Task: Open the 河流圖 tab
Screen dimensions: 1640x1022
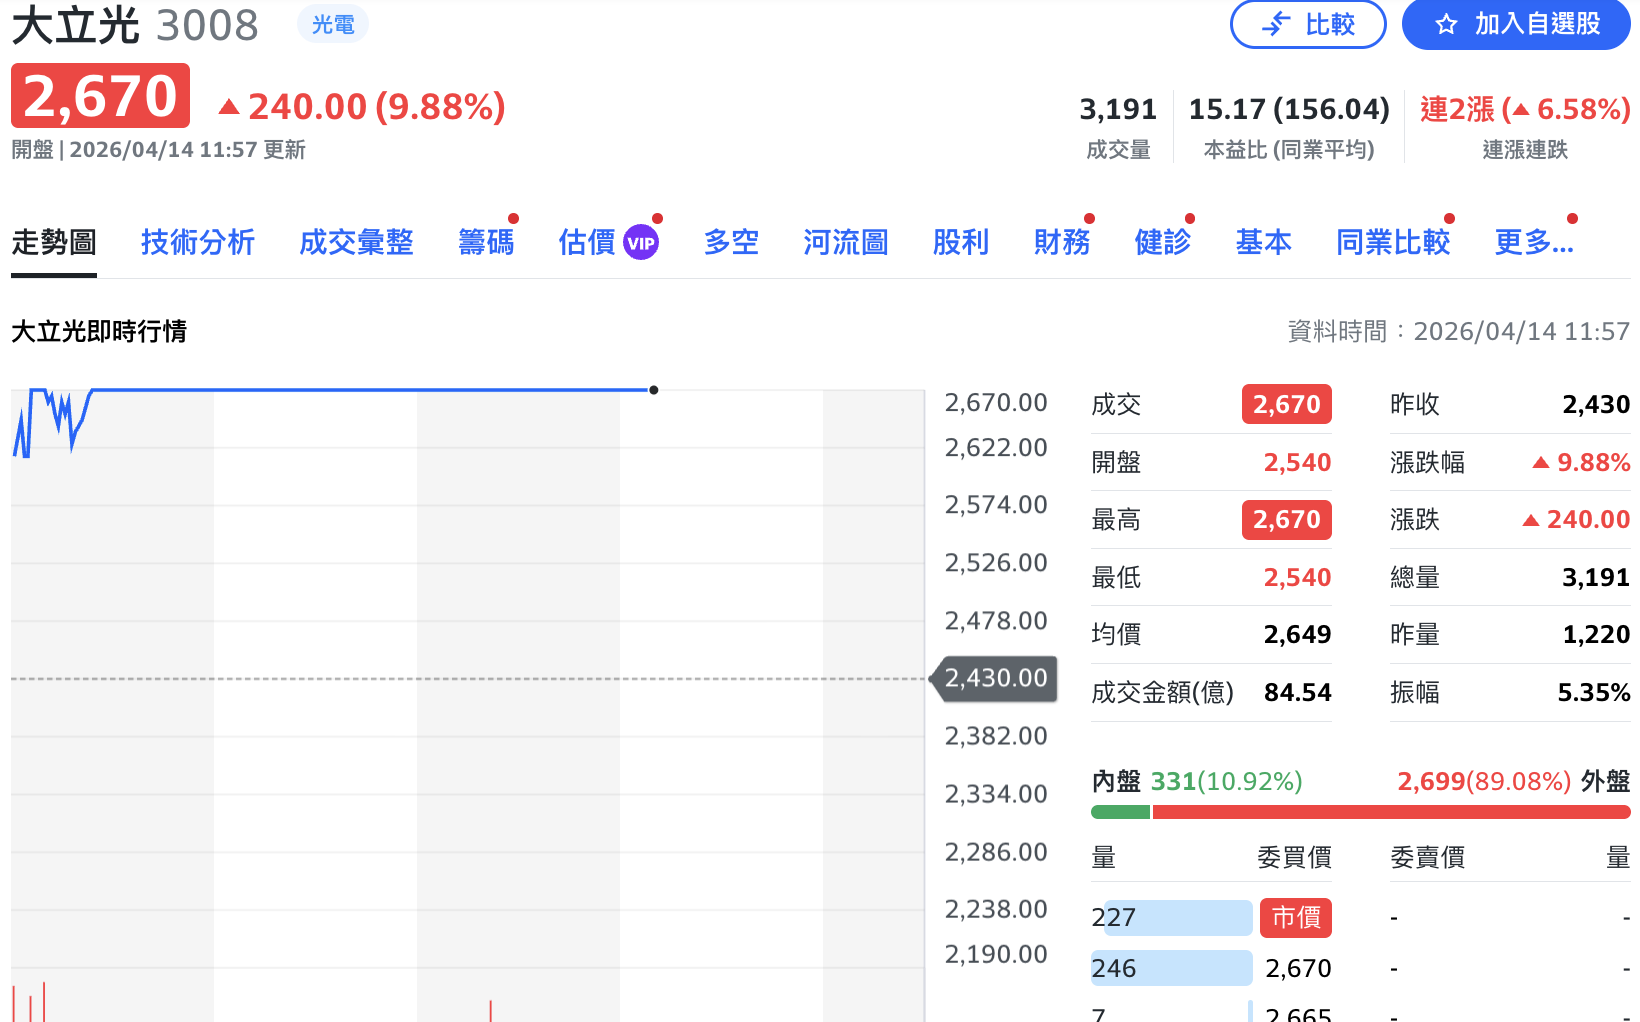Action: point(845,242)
